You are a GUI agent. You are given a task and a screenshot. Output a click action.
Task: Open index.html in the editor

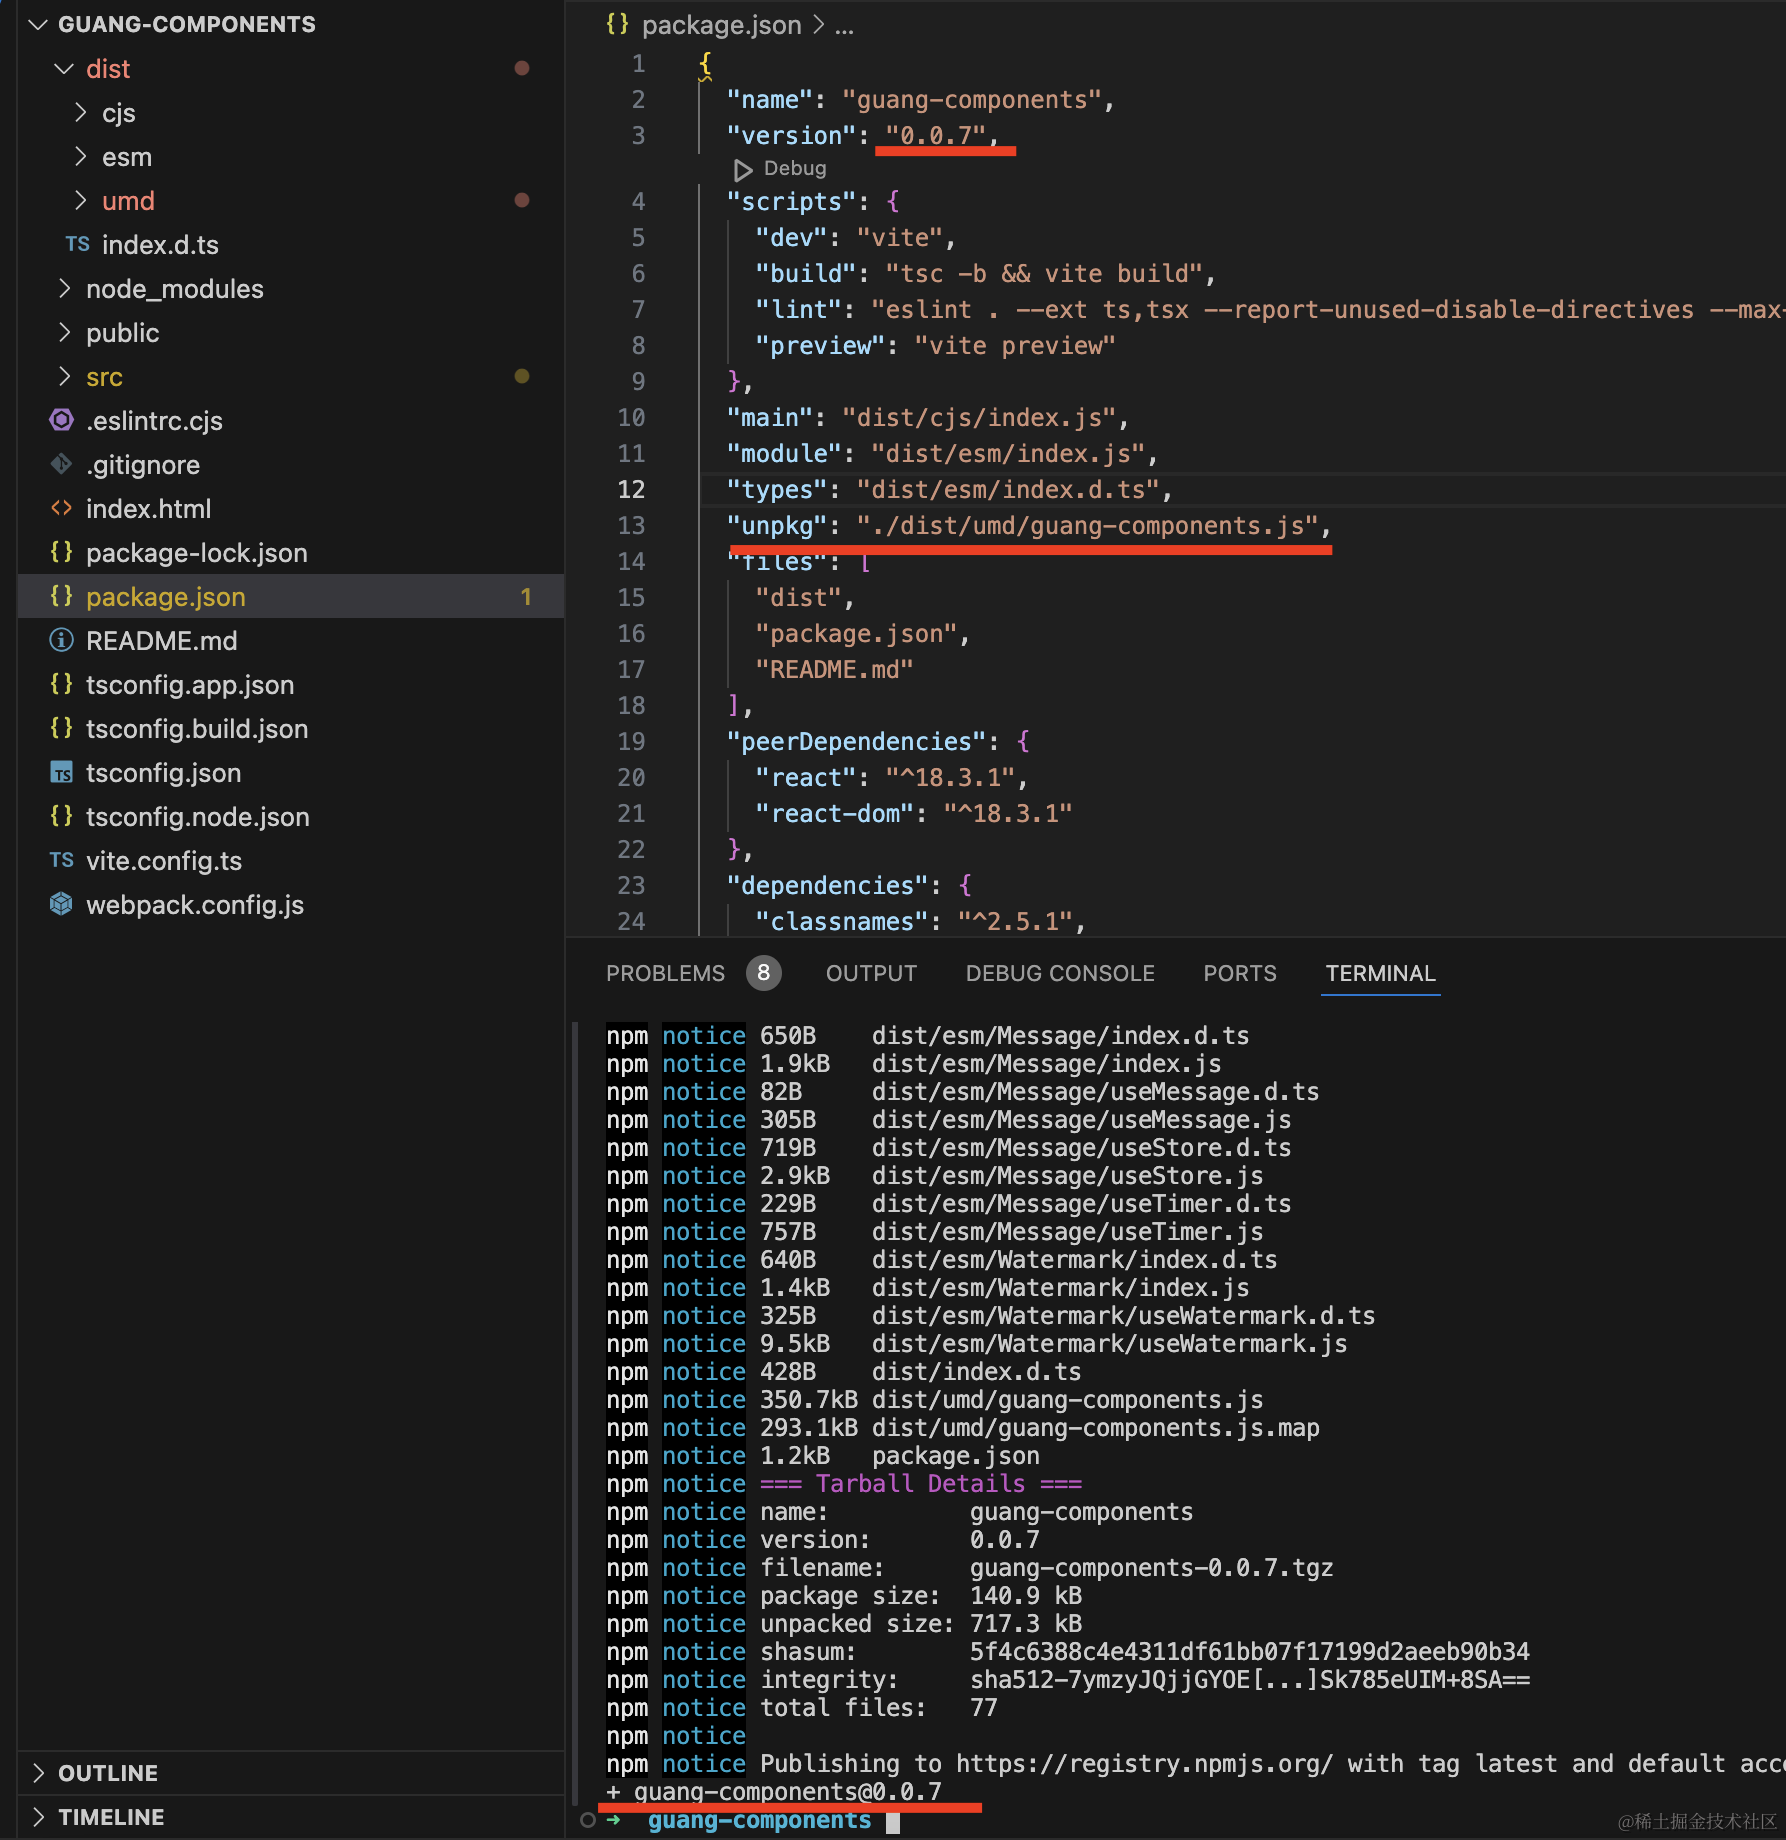[x=148, y=509]
